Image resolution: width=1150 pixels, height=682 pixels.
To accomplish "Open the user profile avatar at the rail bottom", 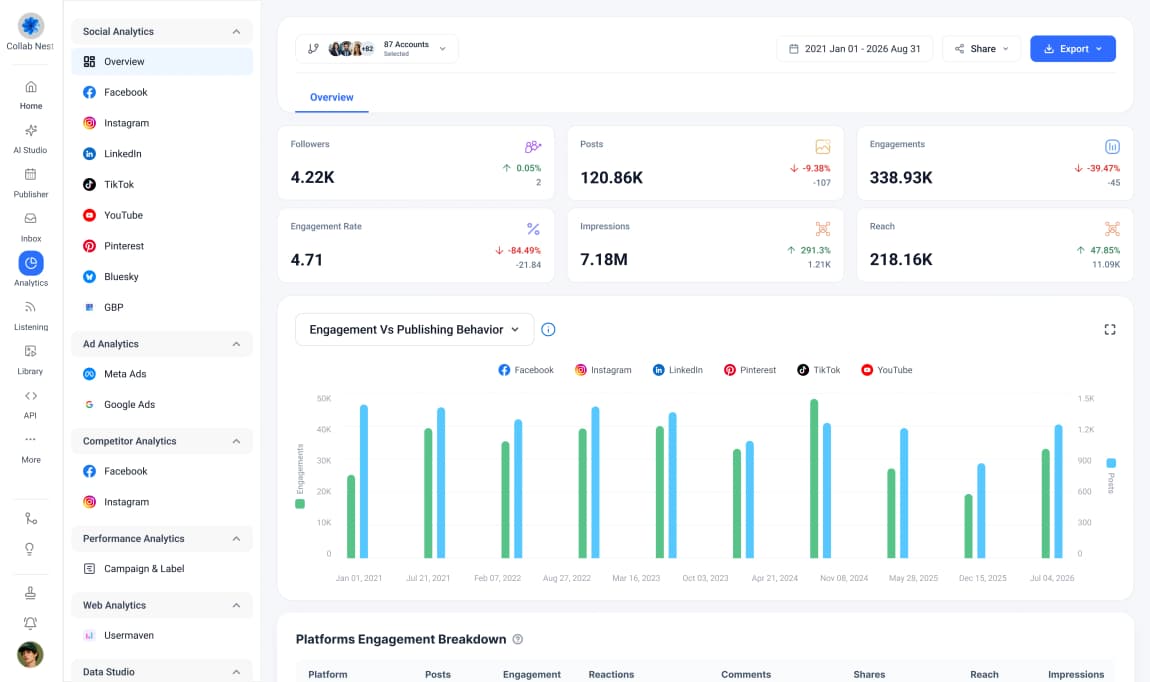I will 30,654.
